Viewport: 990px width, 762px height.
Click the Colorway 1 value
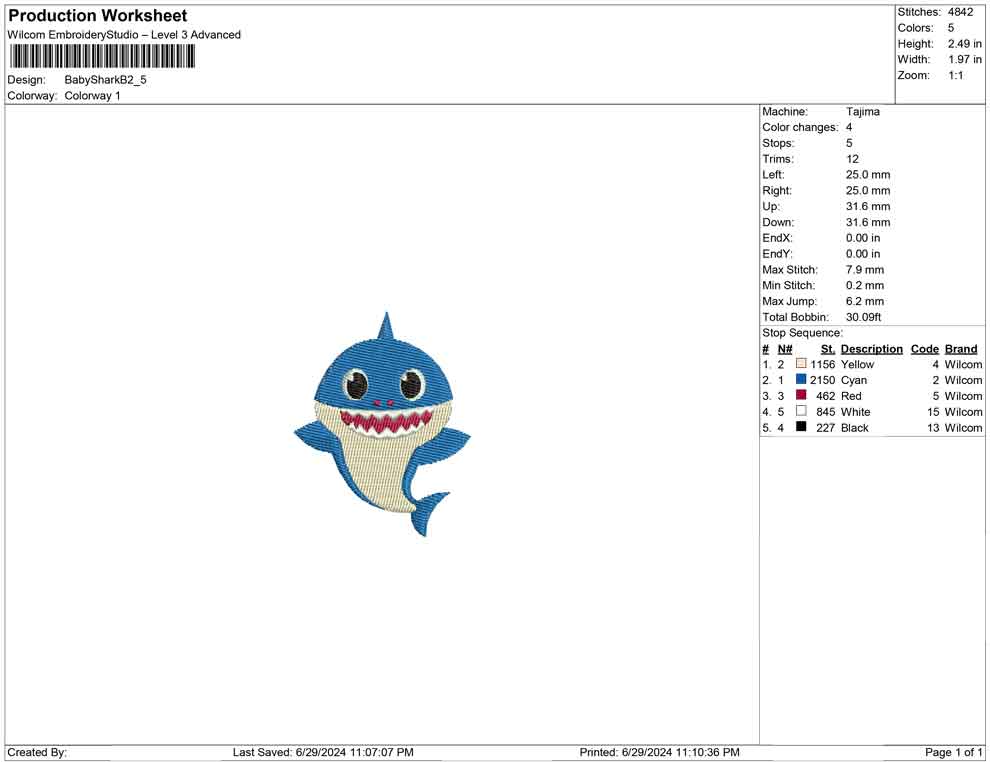pyautogui.click(x=92, y=96)
